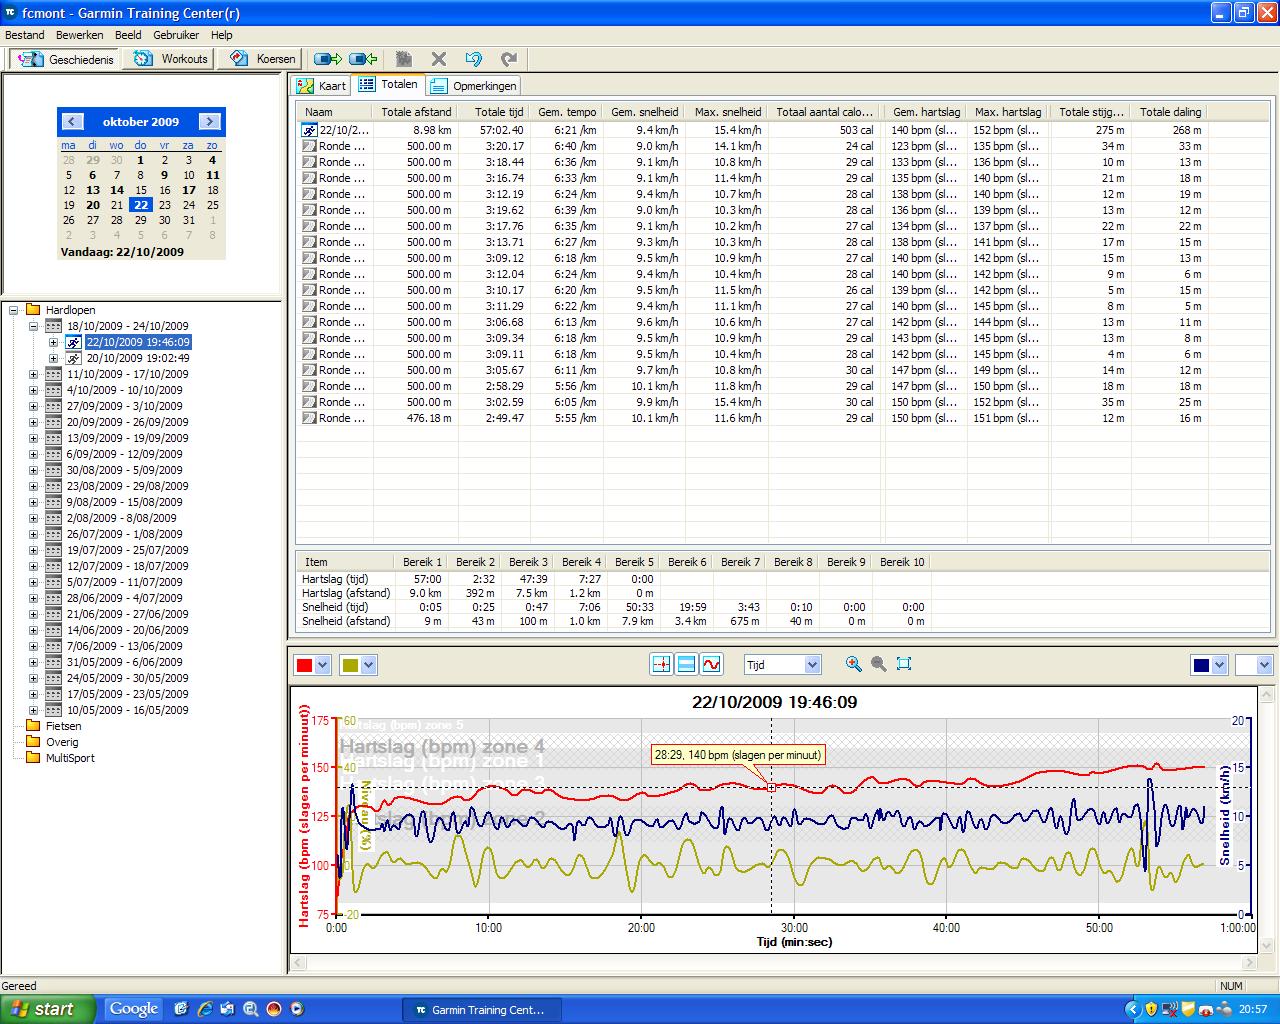Image resolution: width=1280 pixels, height=1024 pixels.
Task: Click the Receive from Device toolbar icon
Action: pyautogui.click(x=363, y=59)
